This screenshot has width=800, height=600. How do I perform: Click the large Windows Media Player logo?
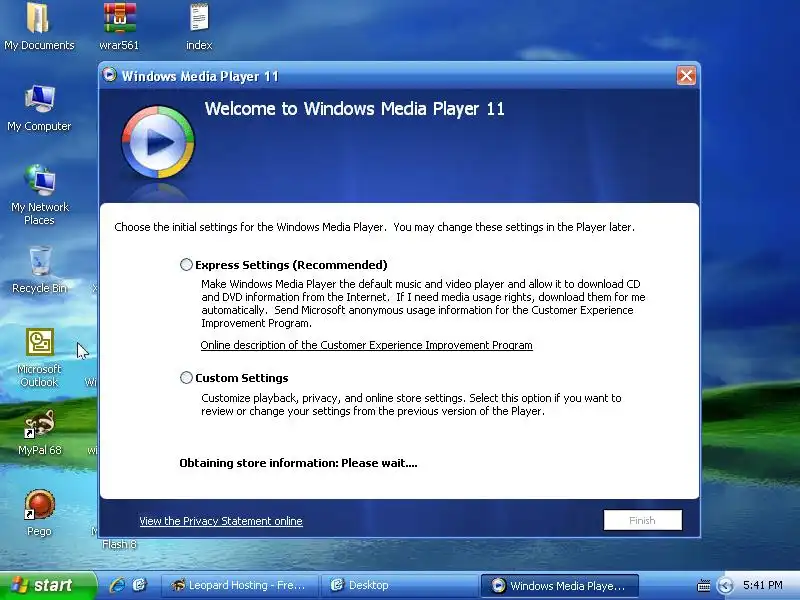pyautogui.click(x=158, y=142)
